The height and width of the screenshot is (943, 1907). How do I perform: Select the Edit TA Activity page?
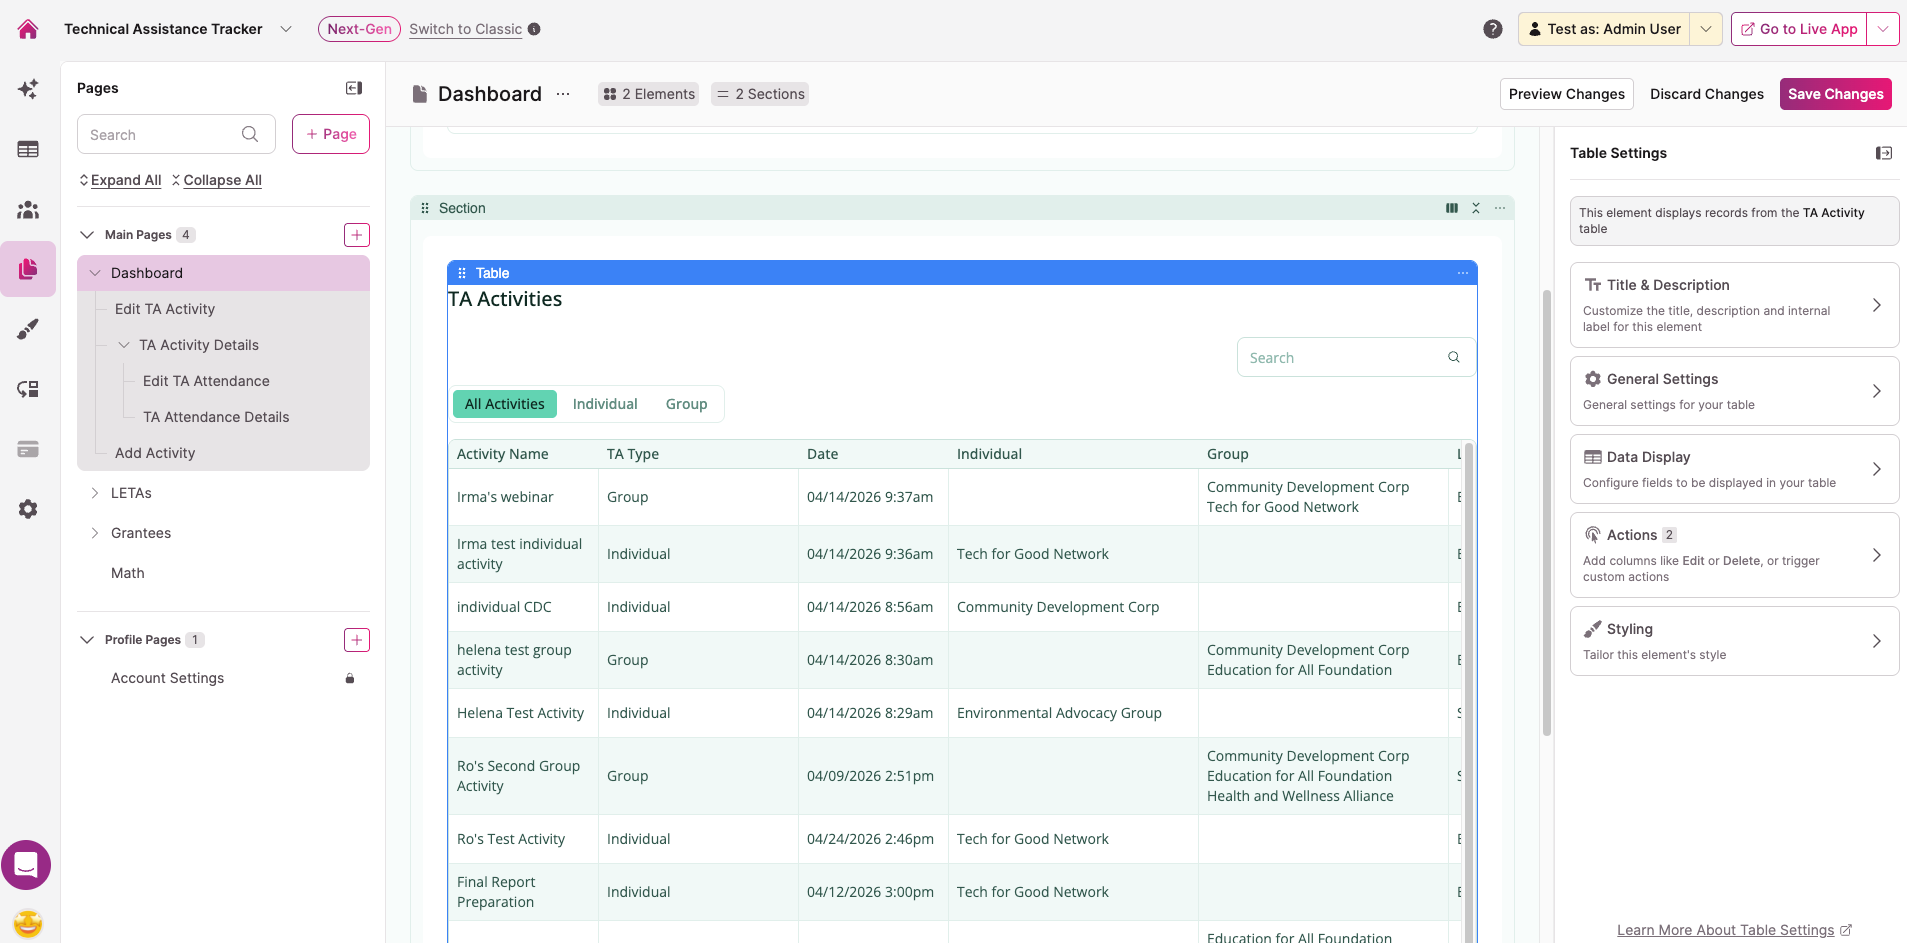point(165,309)
